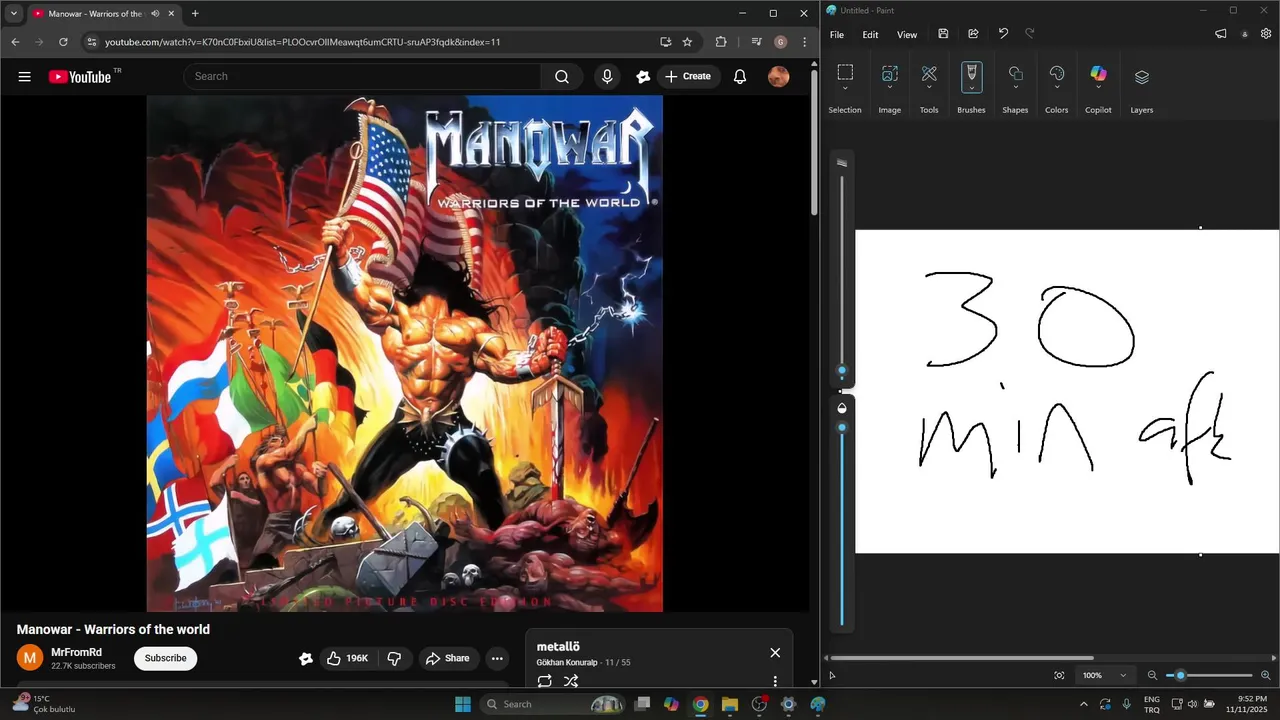
Task: Open Chrome three-dot browser menu
Action: (805, 42)
